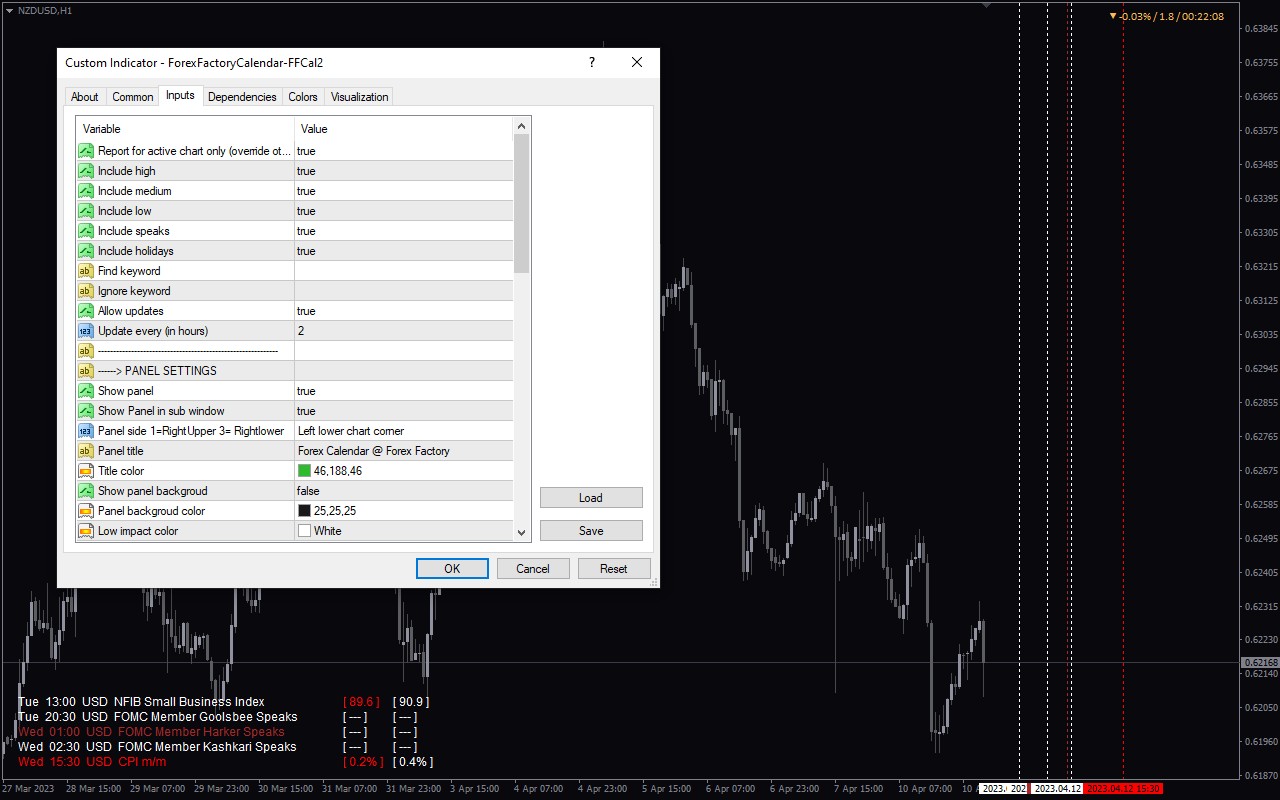Screen dimensions: 1280x800
Task: Click the icon next to 'Allow updates'
Action: tap(86, 311)
